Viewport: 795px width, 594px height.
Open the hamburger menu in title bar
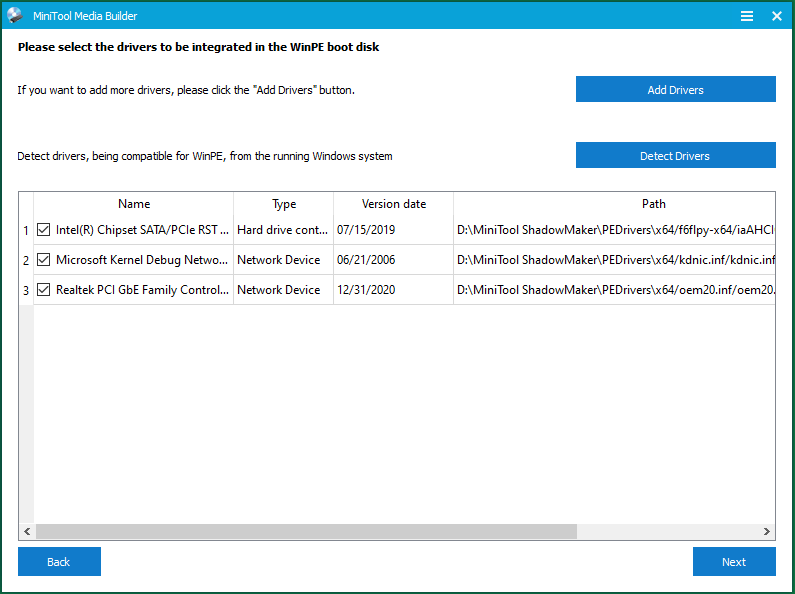point(747,16)
